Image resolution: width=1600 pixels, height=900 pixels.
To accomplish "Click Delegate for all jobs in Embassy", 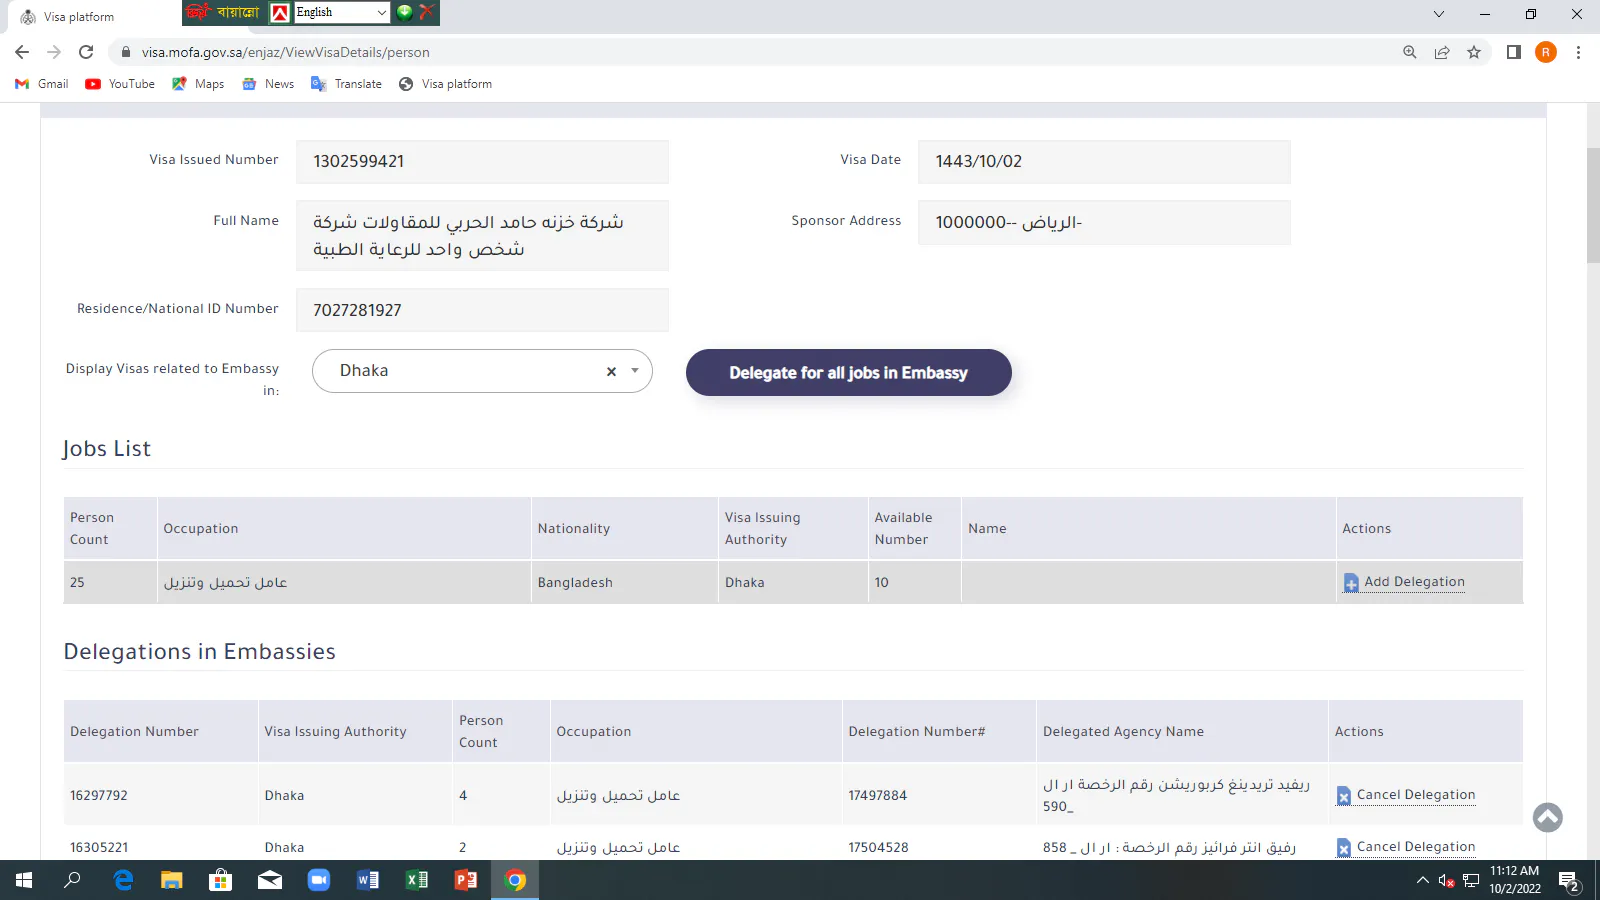I will [848, 373].
